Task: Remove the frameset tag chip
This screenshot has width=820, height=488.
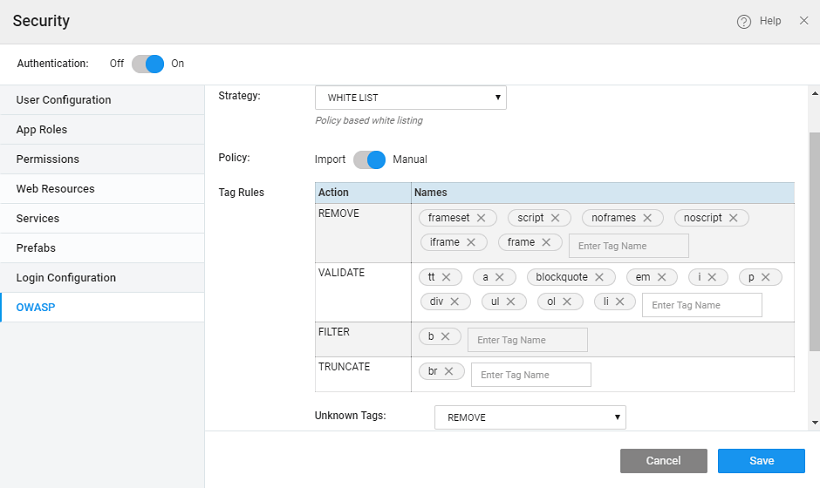Action: coord(481,218)
